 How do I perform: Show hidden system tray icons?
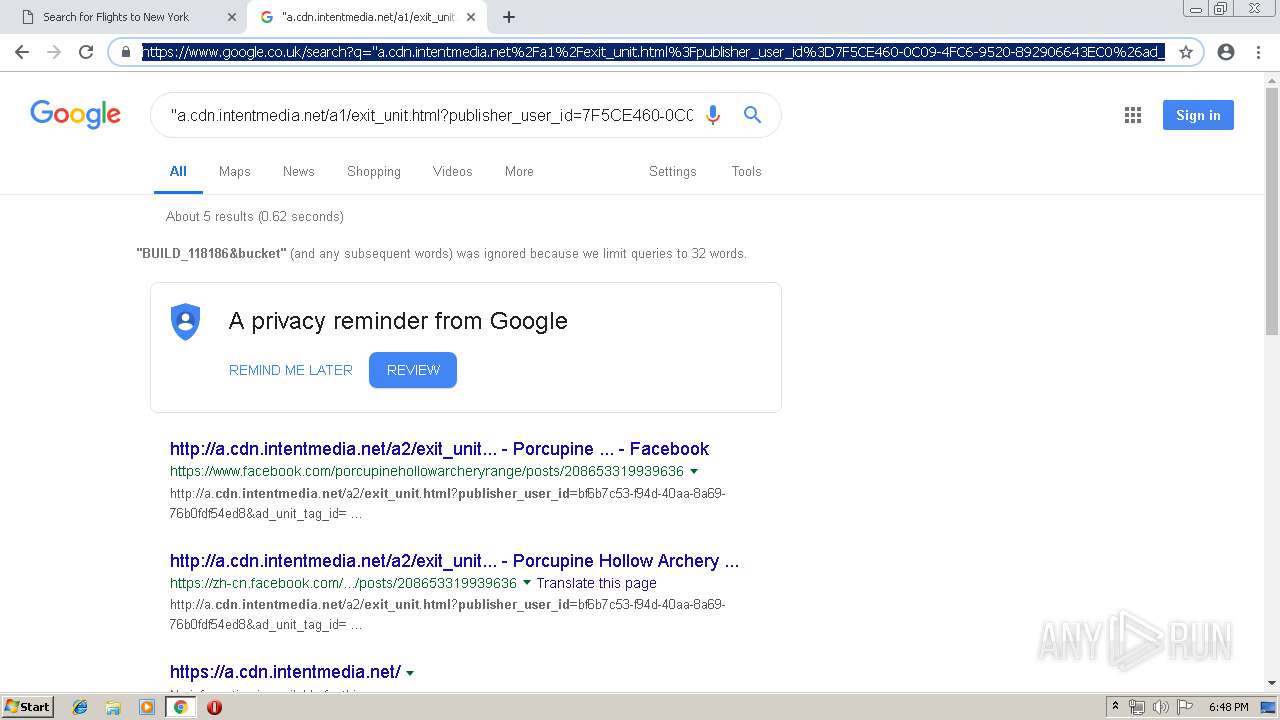click(1115, 707)
